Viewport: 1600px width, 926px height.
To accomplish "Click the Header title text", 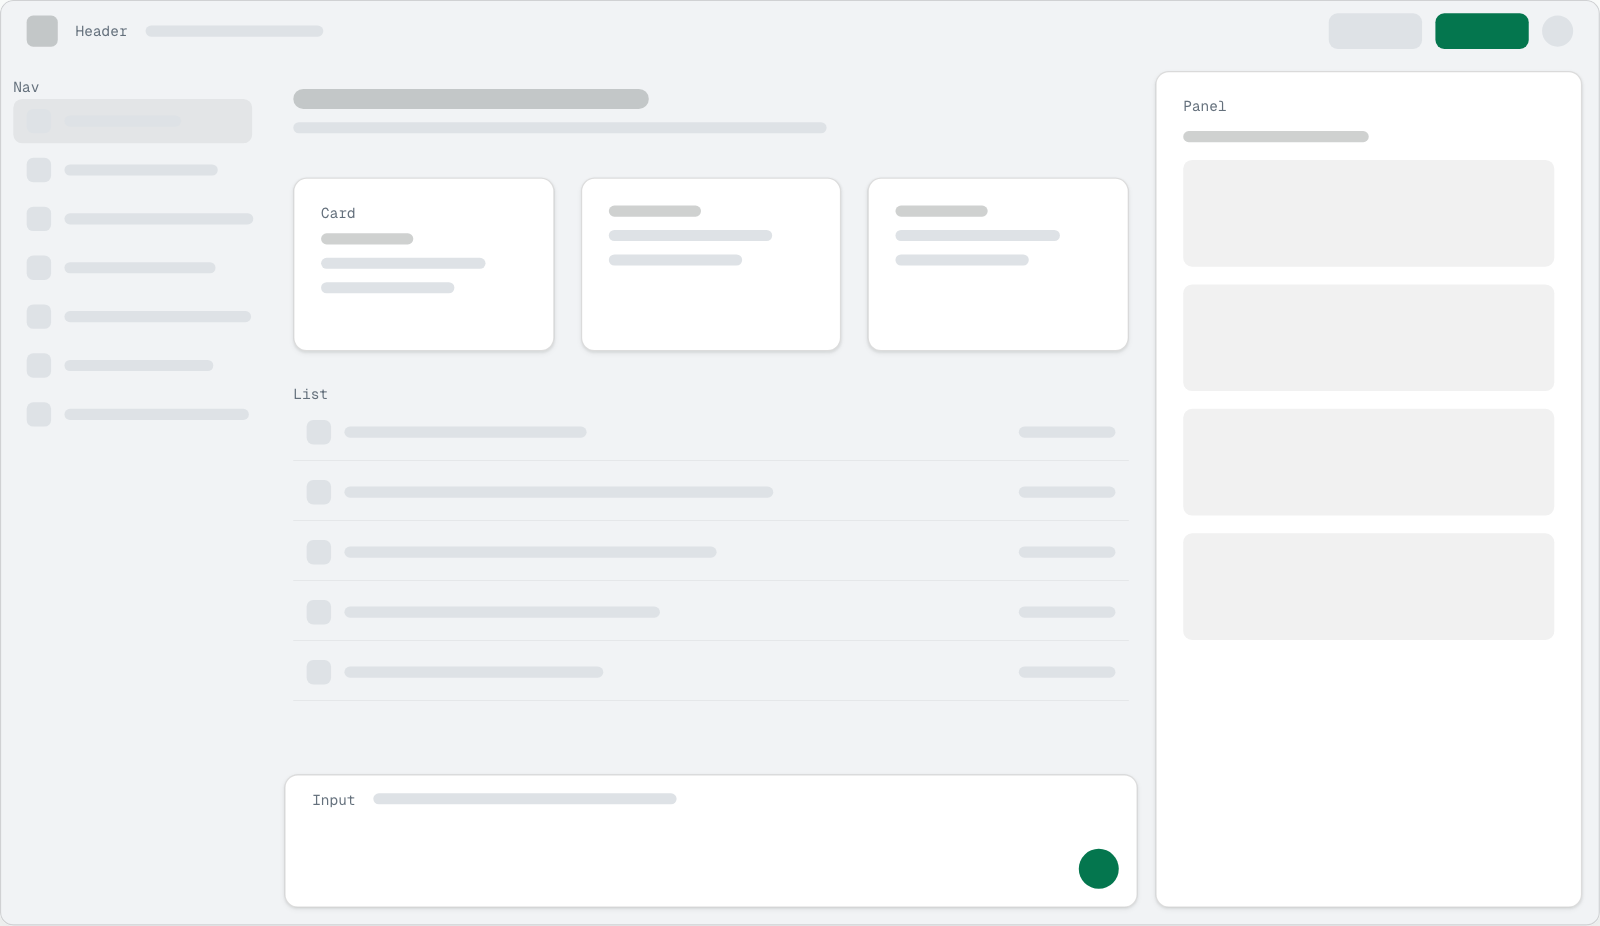I will (101, 31).
